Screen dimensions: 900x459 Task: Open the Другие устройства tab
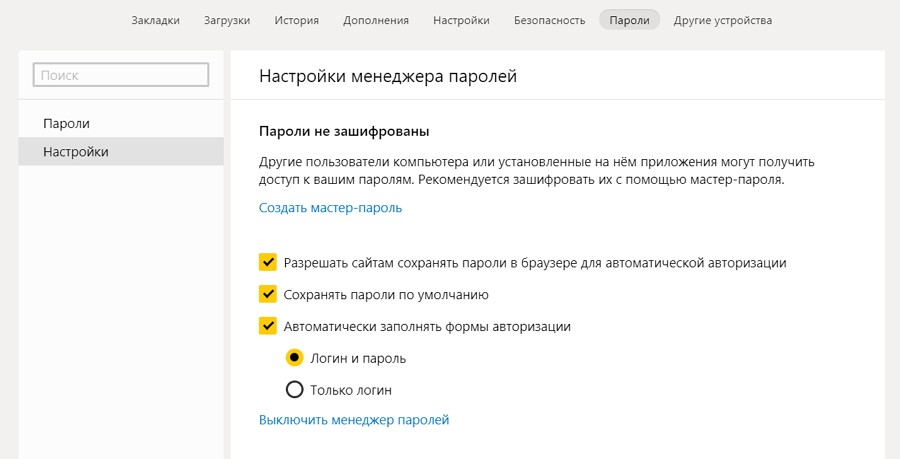coord(723,20)
